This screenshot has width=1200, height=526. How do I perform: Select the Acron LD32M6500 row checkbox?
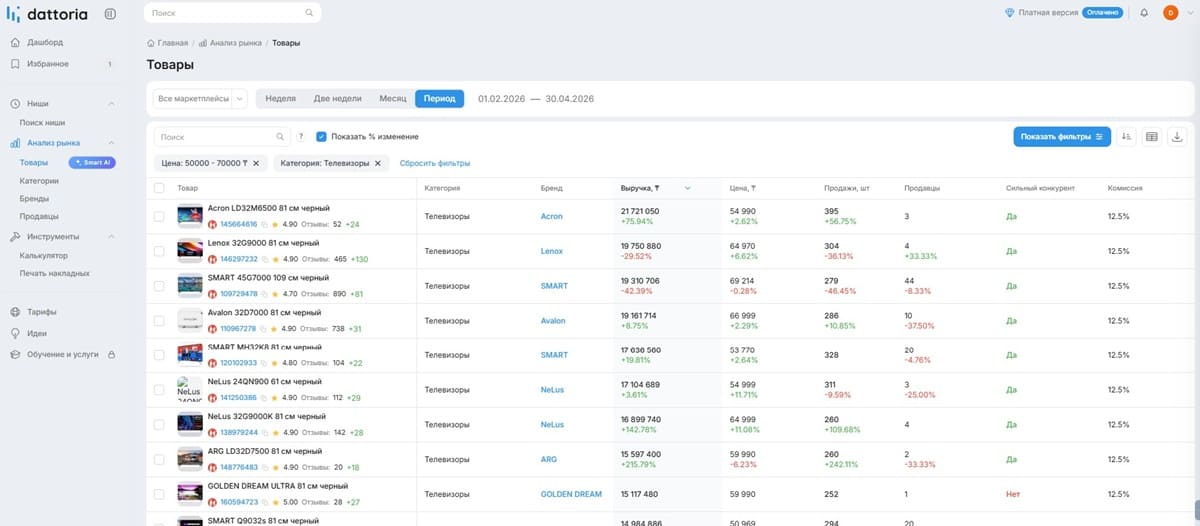(159, 216)
